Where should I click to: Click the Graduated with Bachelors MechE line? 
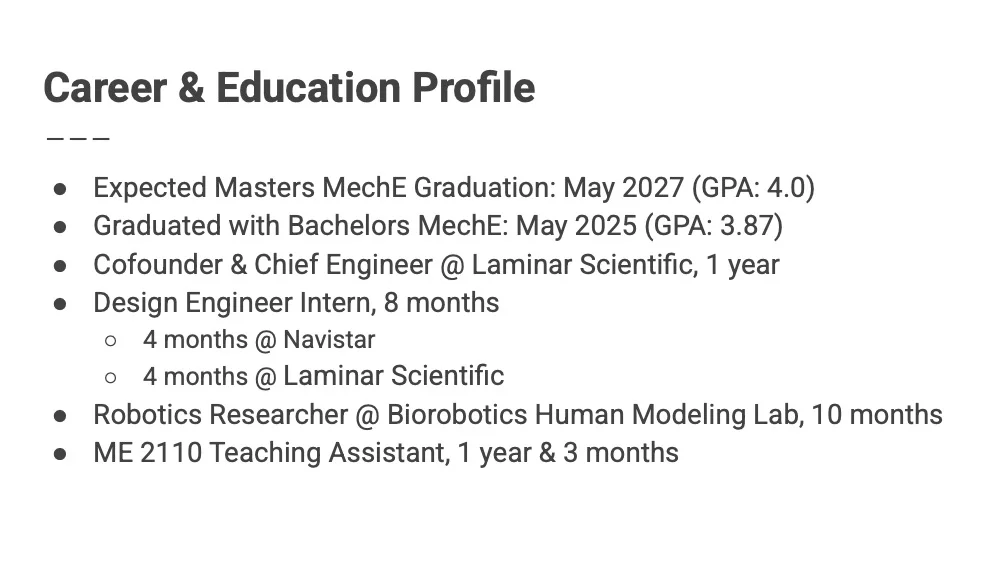(x=437, y=226)
